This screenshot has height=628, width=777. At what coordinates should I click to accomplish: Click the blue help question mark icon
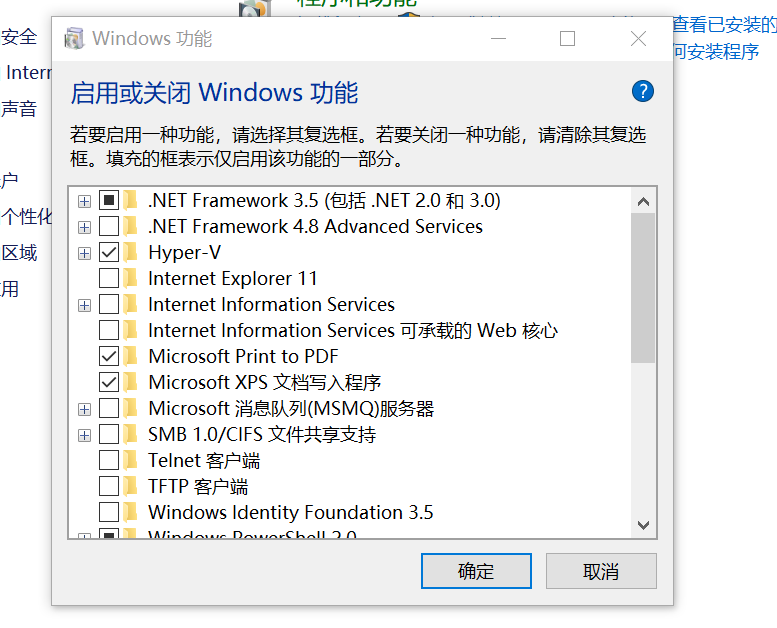[x=643, y=91]
